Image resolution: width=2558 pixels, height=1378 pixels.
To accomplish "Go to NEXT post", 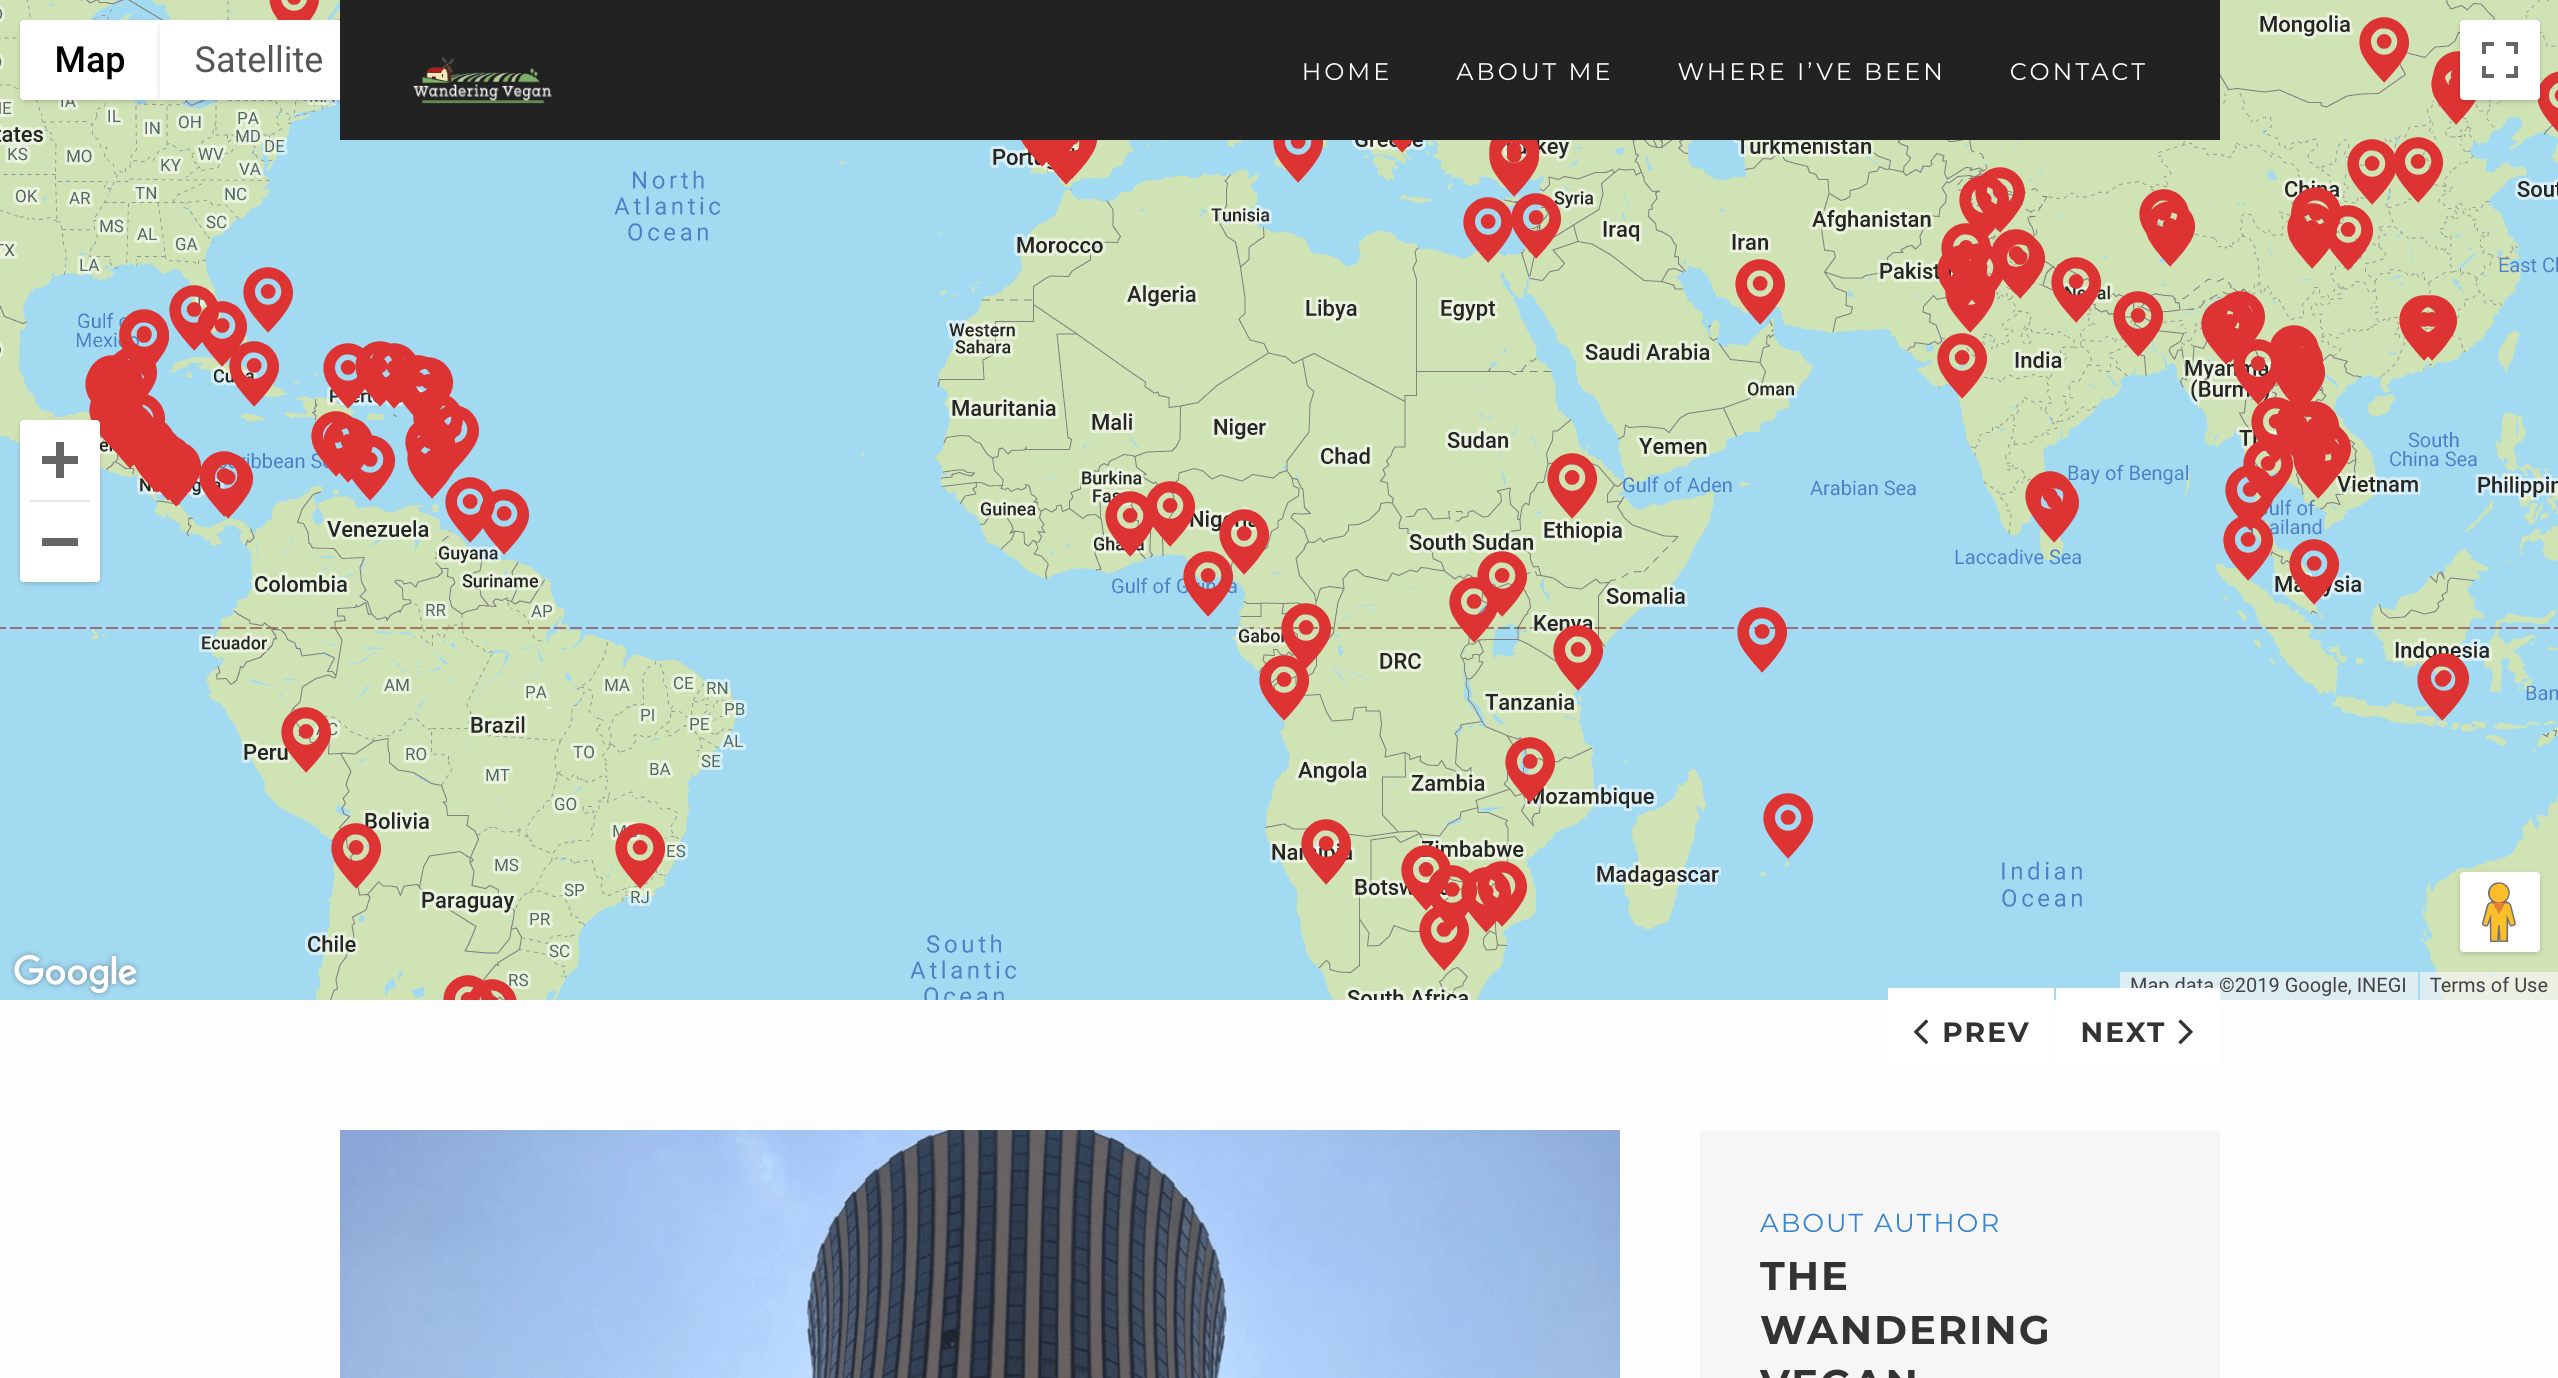I will [2138, 1032].
